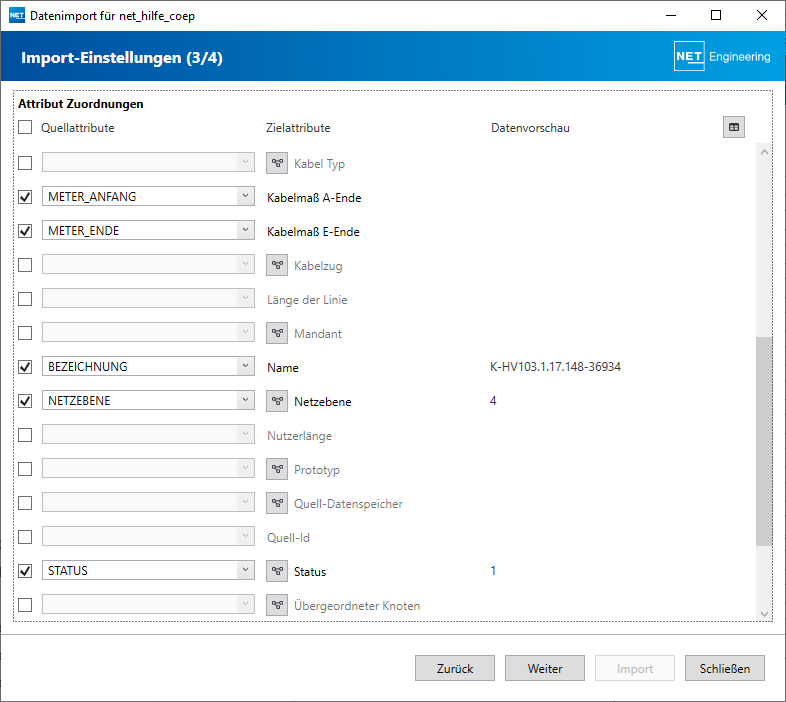Open the data preview table icon
The image size is (786, 702).
click(x=733, y=127)
